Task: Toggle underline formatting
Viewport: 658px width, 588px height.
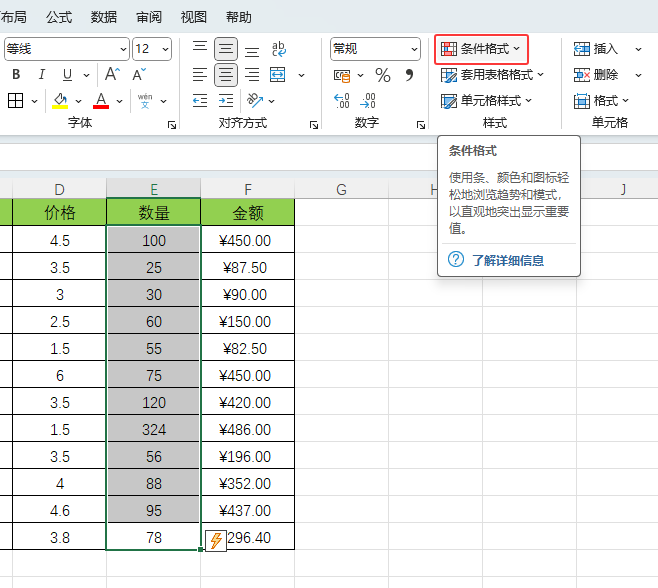Action: click(x=67, y=75)
